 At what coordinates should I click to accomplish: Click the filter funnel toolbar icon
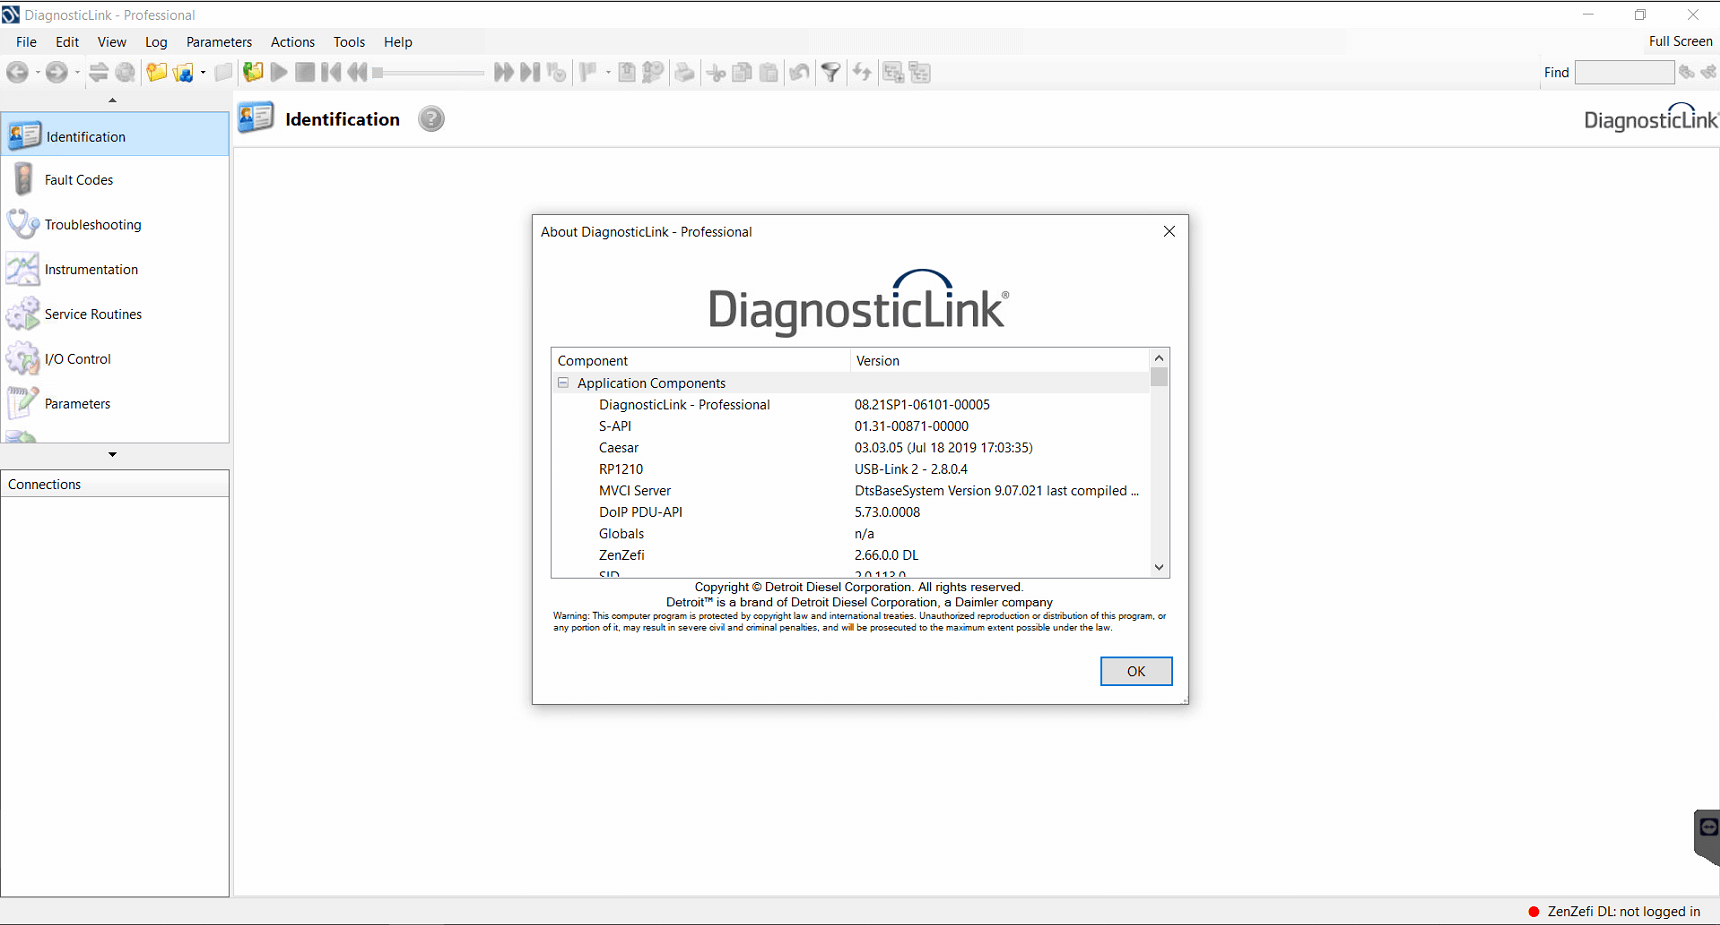pyautogui.click(x=830, y=72)
